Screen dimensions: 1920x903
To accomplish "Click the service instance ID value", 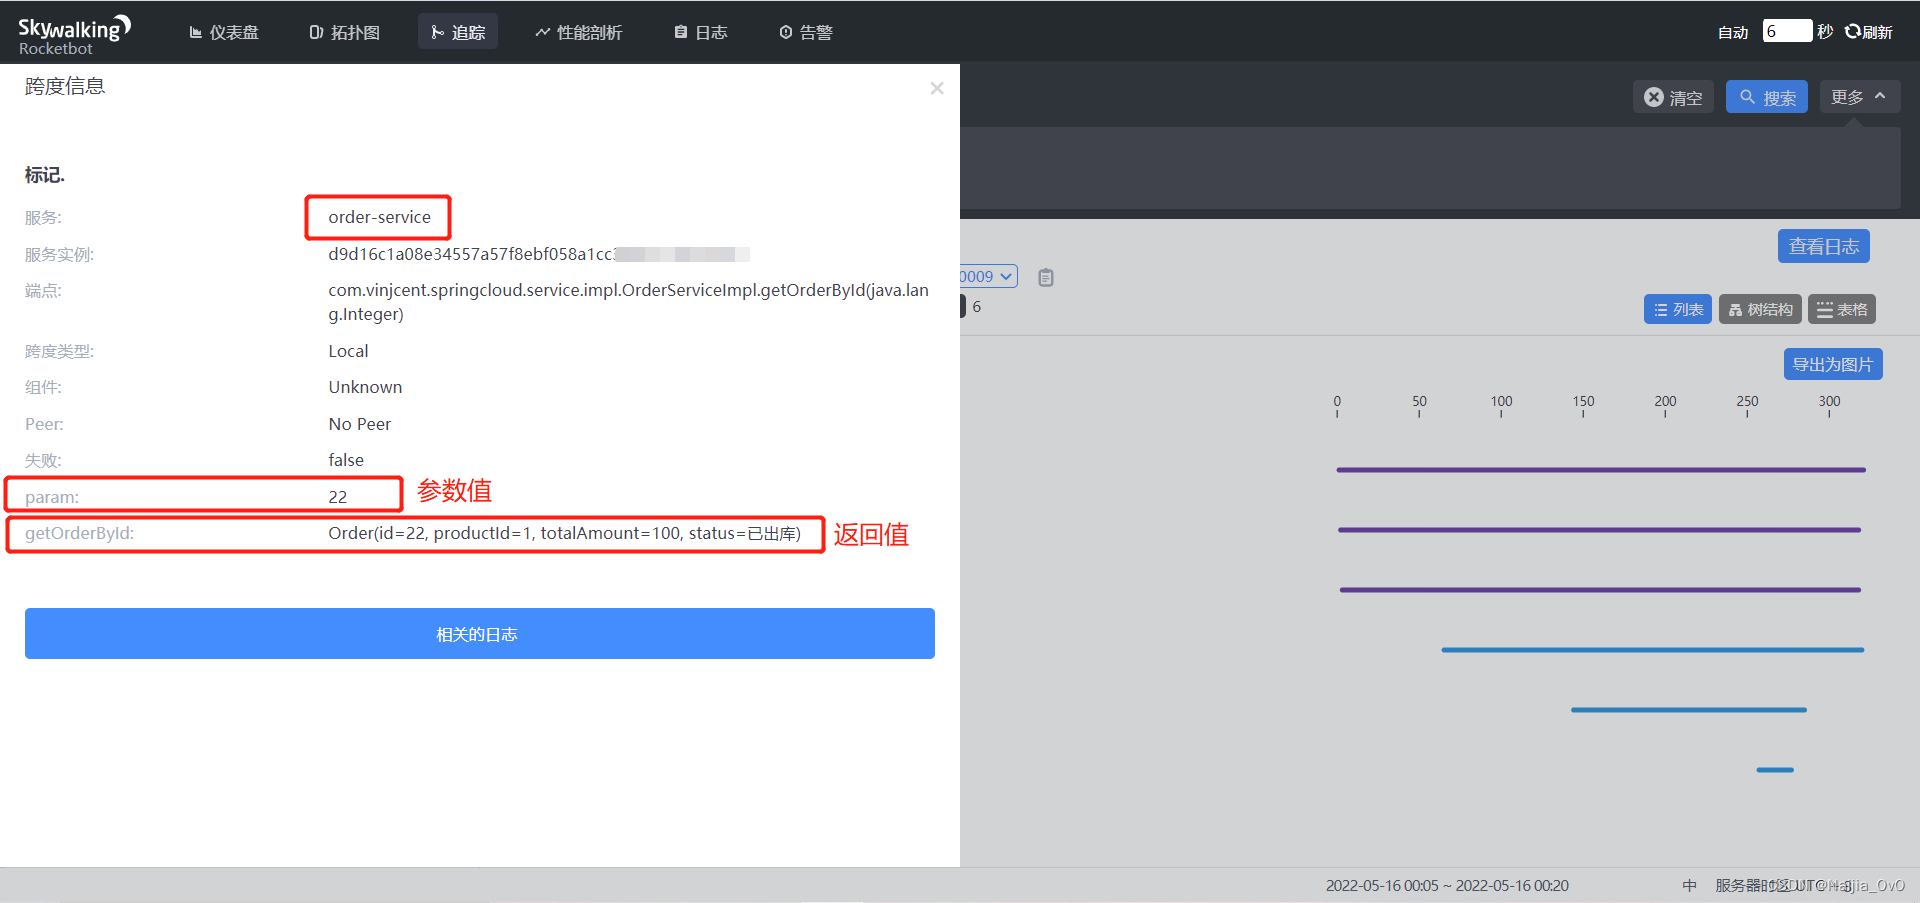I will (x=539, y=254).
